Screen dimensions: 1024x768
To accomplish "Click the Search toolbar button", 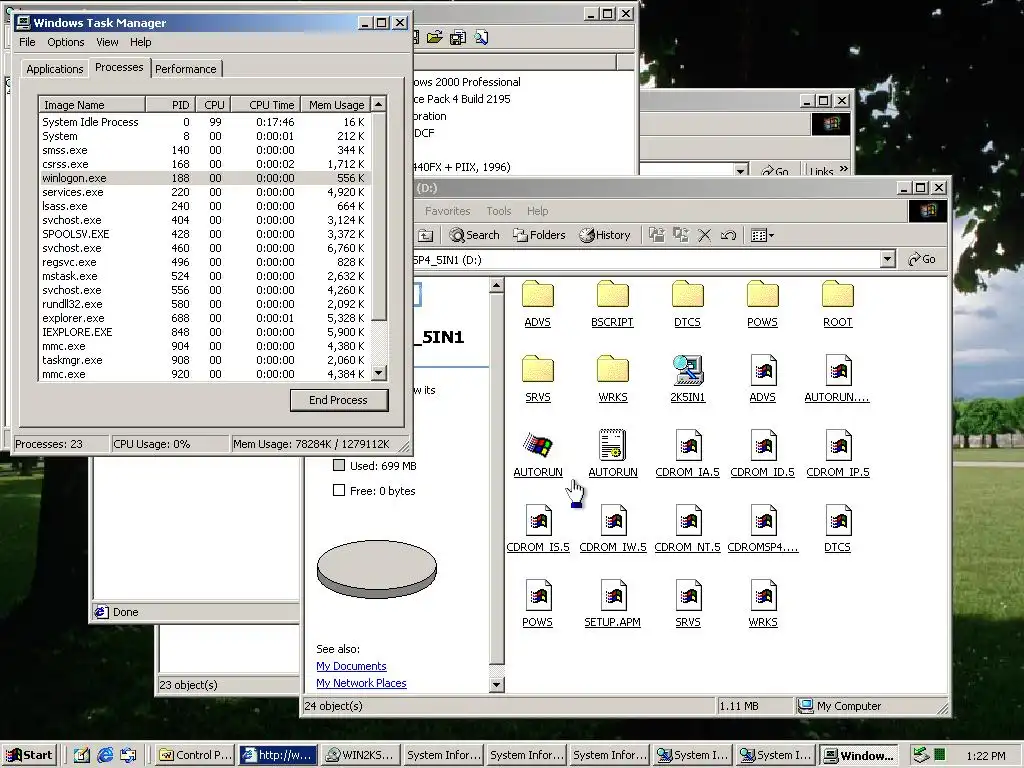I will (x=475, y=235).
